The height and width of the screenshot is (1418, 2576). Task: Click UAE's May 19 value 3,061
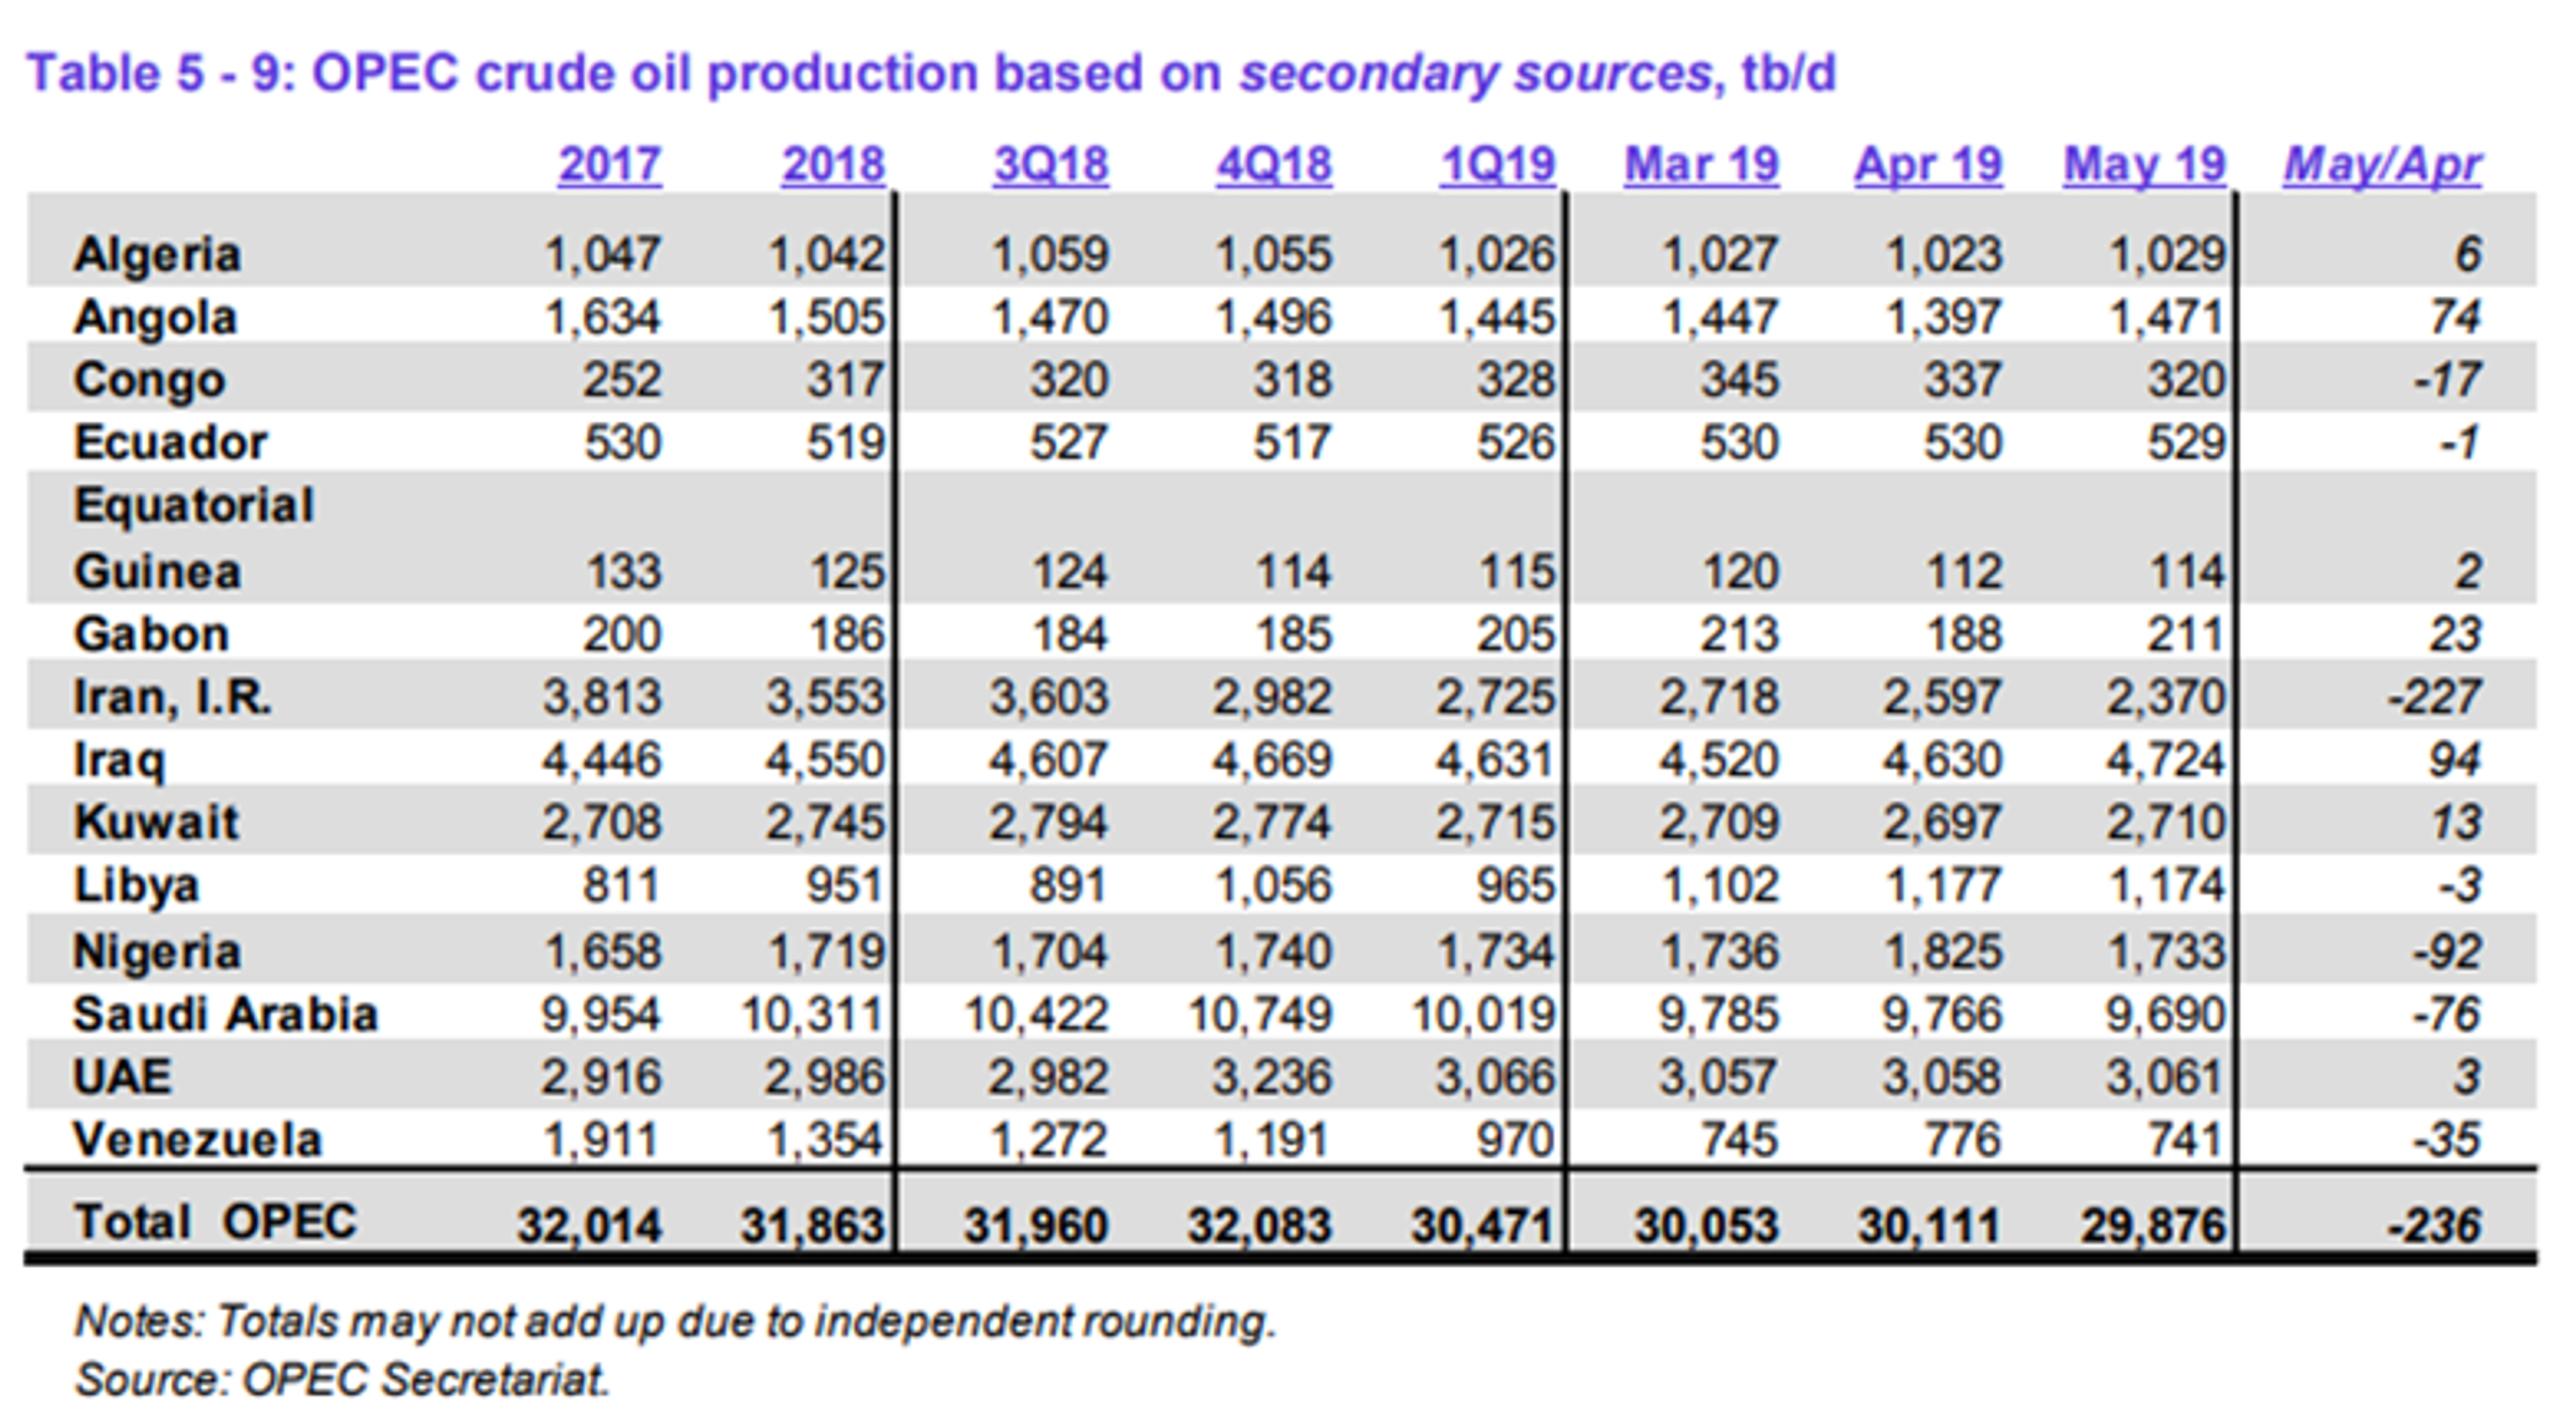(x=2166, y=1078)
